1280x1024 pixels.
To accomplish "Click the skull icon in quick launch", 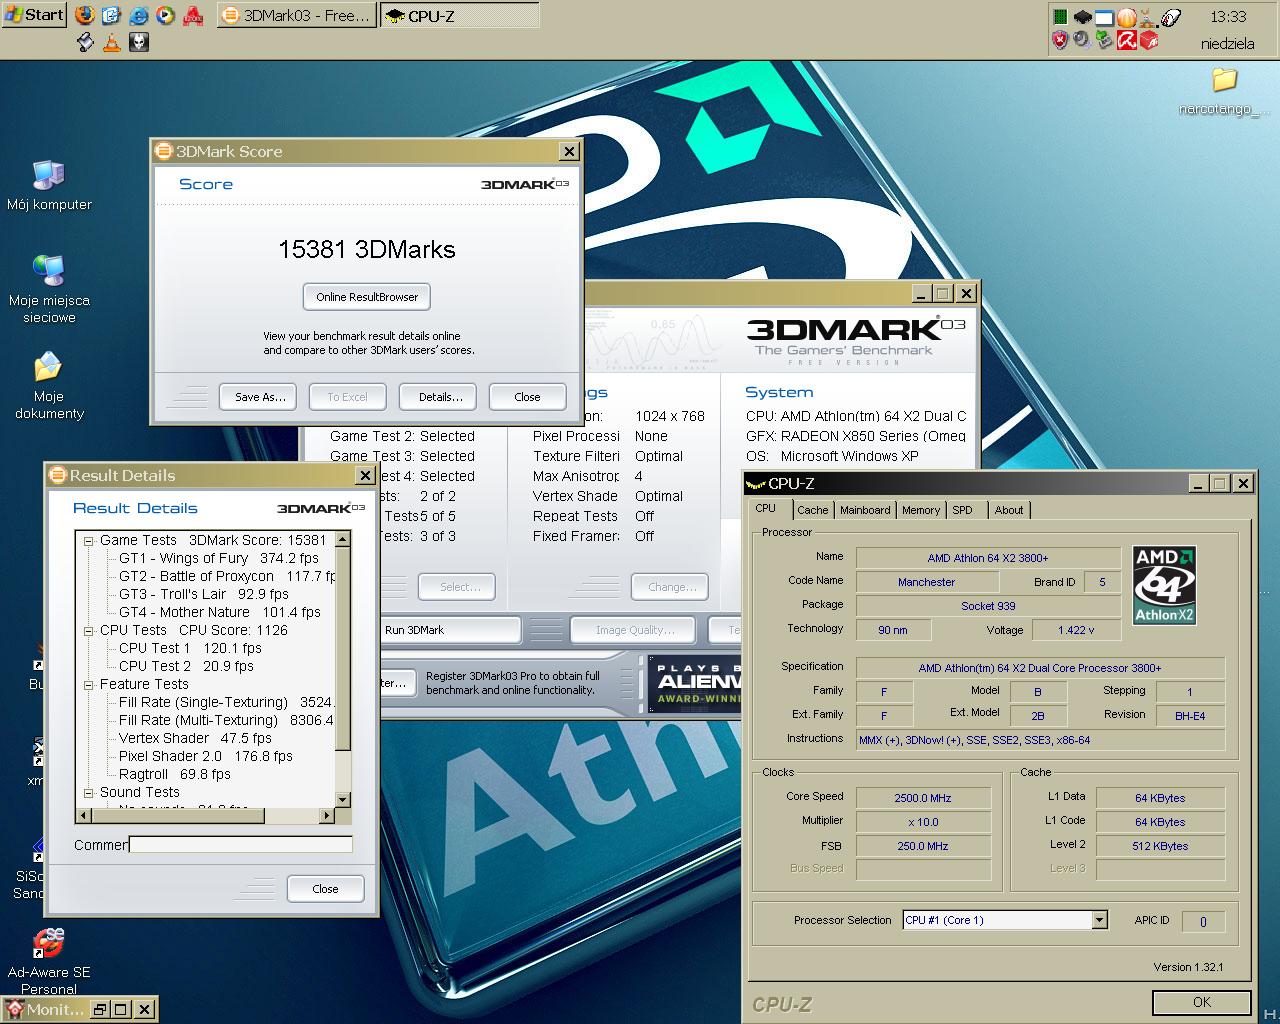I will pyautogui.click(x=139, y=41).
